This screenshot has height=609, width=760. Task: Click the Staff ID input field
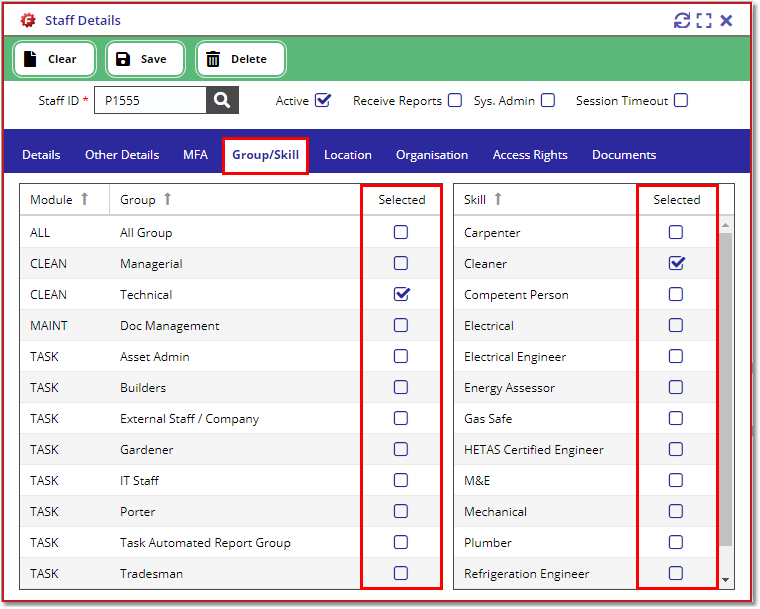[150, 100]
